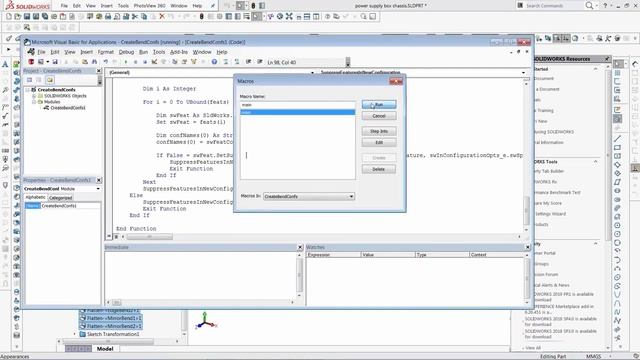Open the VBA Format menu
The image size is (640, 360).
click(106, 52)
